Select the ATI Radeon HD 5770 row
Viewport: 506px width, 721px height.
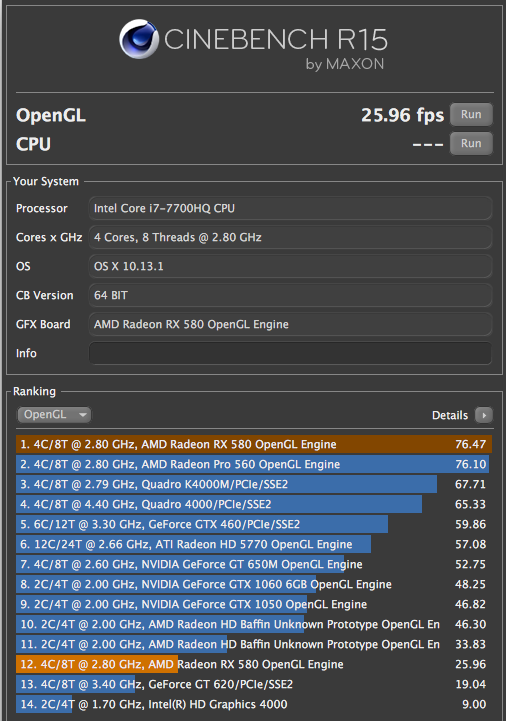tap(254, 544)
